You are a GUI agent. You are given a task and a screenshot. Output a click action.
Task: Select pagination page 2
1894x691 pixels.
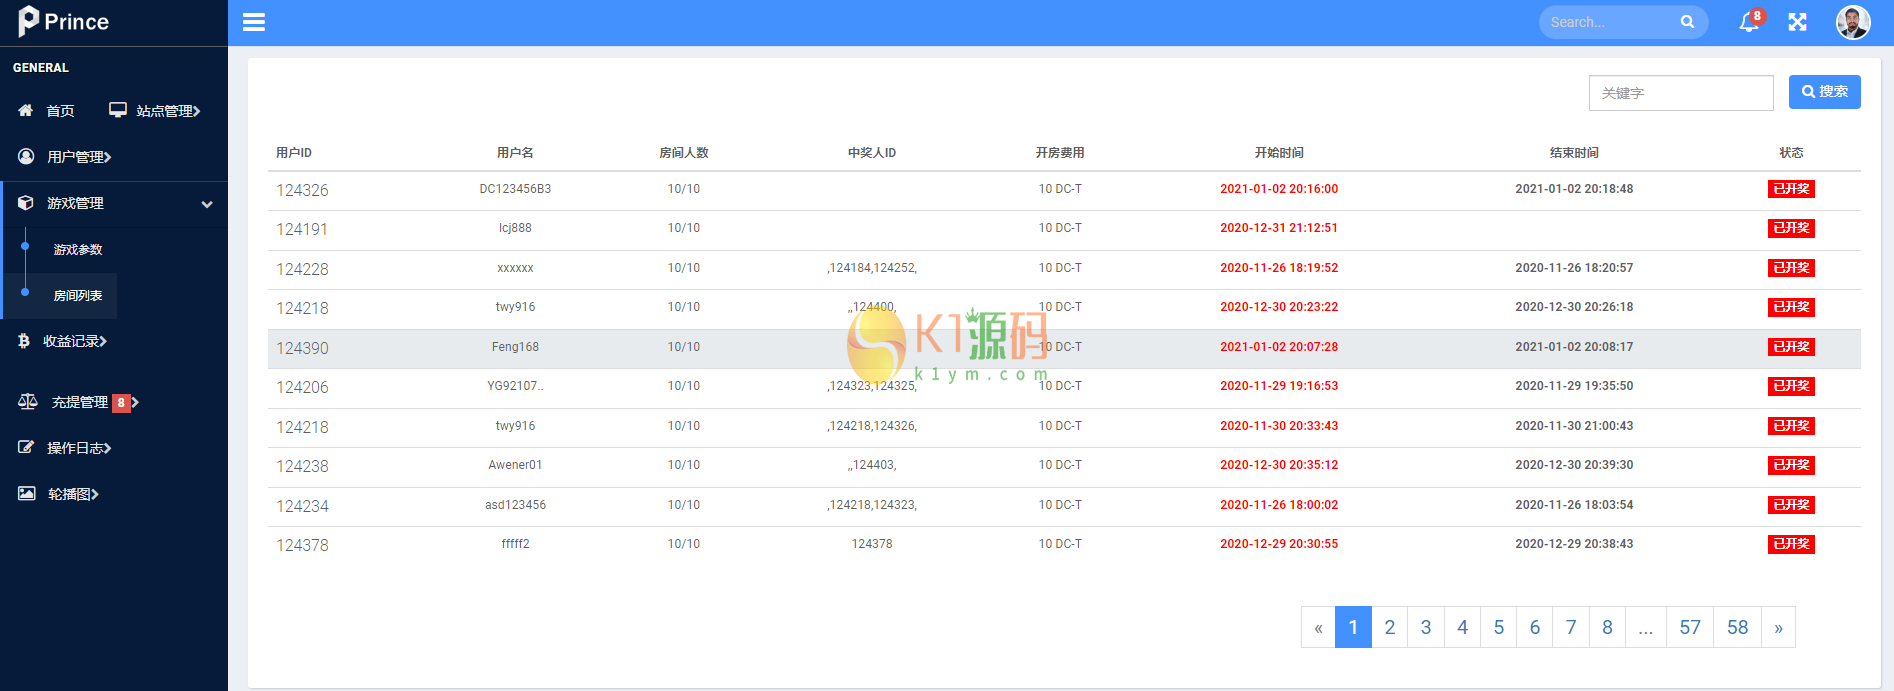(x=1389, y=627)
